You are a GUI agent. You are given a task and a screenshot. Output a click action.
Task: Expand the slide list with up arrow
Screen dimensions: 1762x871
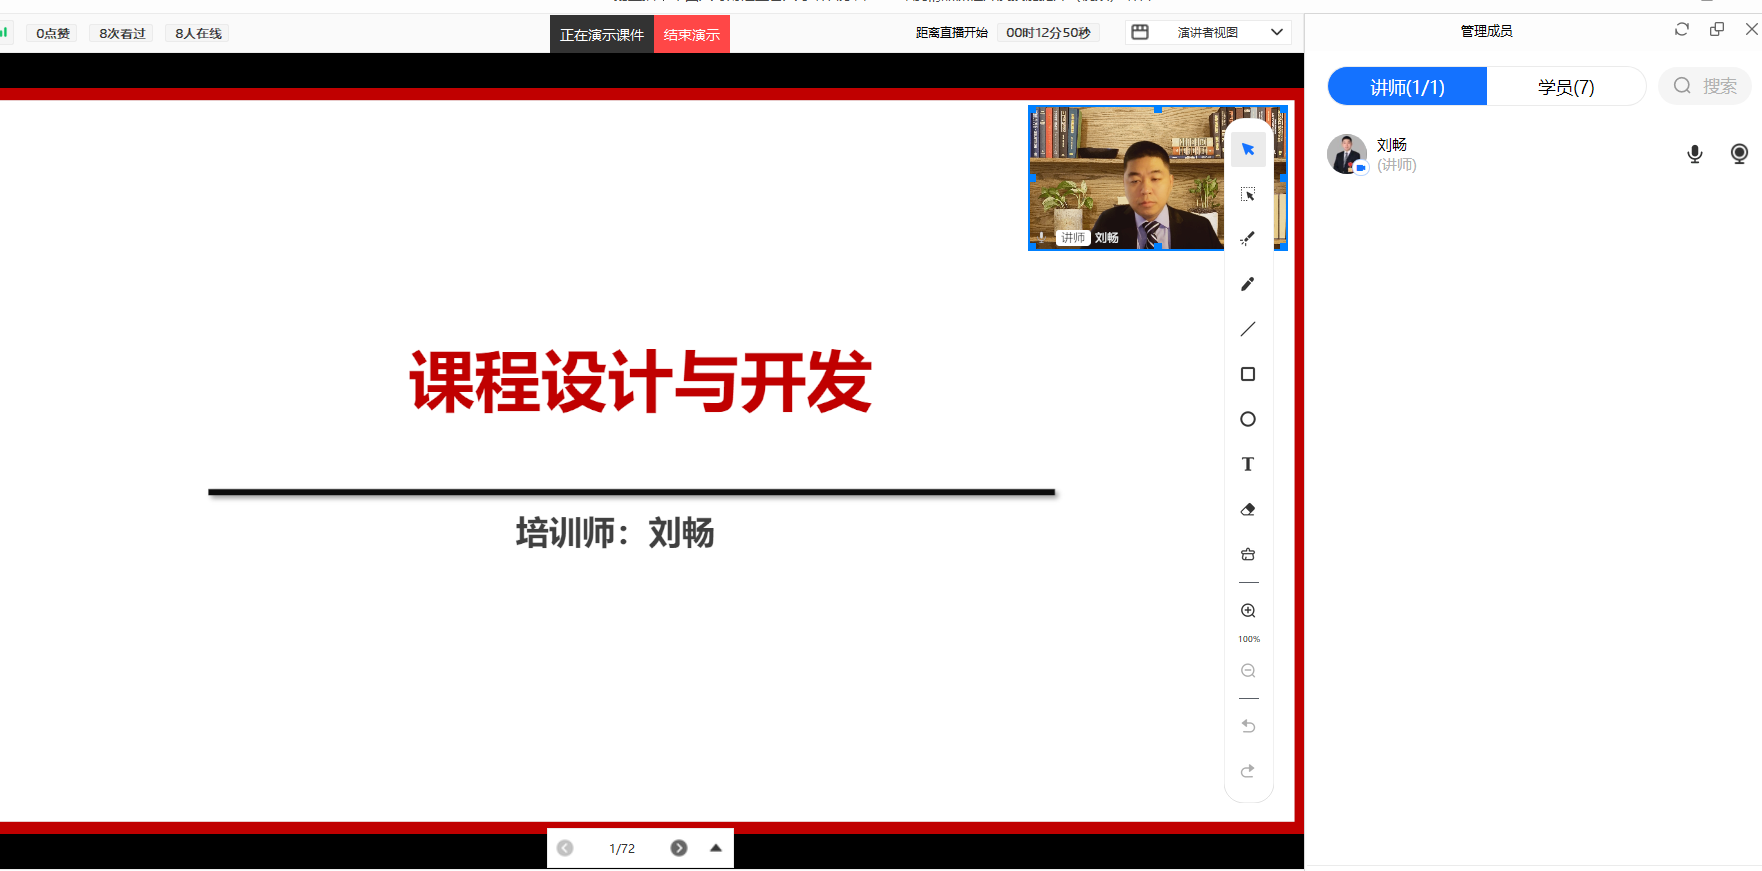click(716, 848)
